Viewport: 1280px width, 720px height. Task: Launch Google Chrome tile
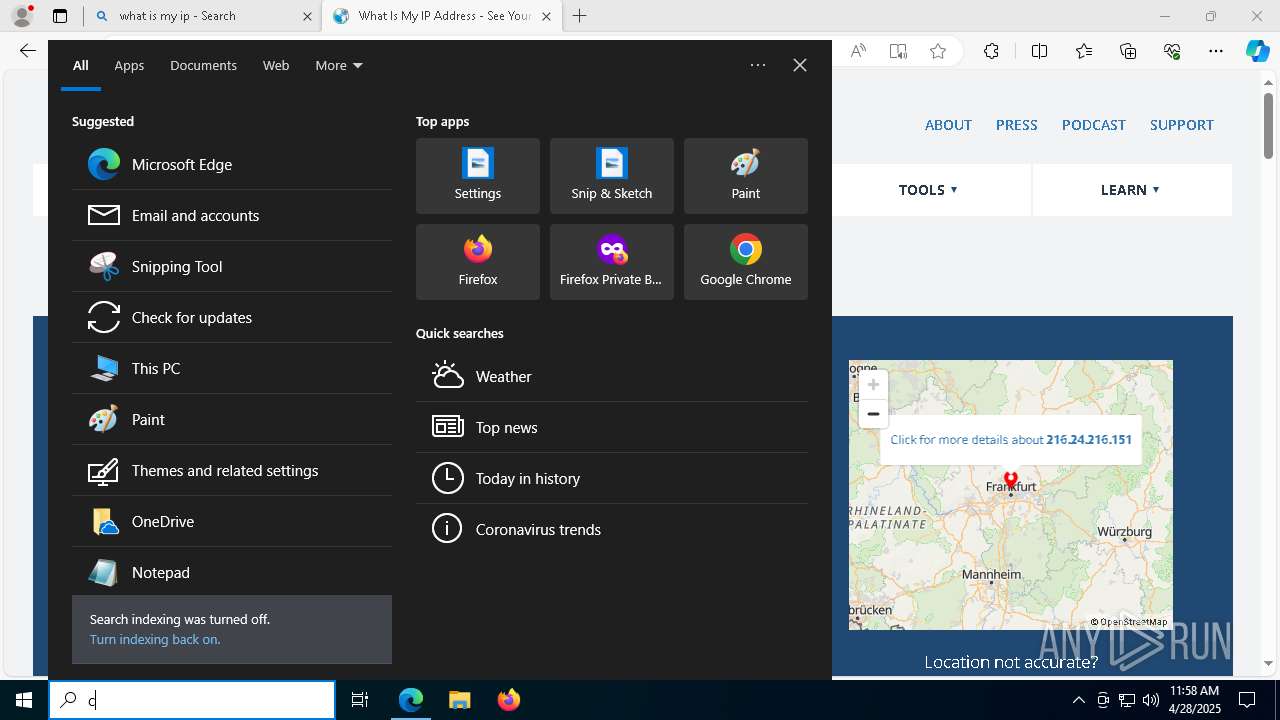pos(746,262)
